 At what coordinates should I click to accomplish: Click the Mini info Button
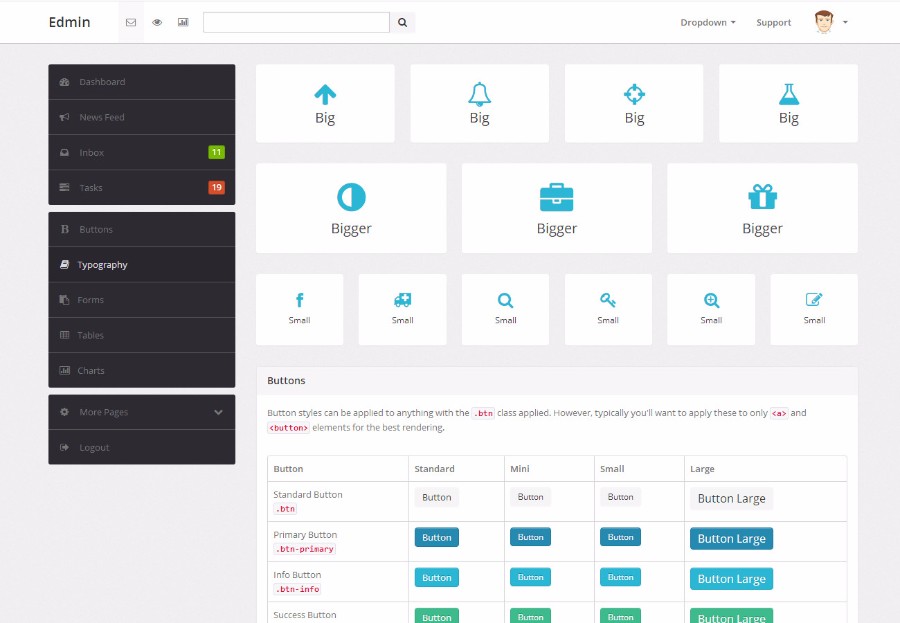click(530, 577)
